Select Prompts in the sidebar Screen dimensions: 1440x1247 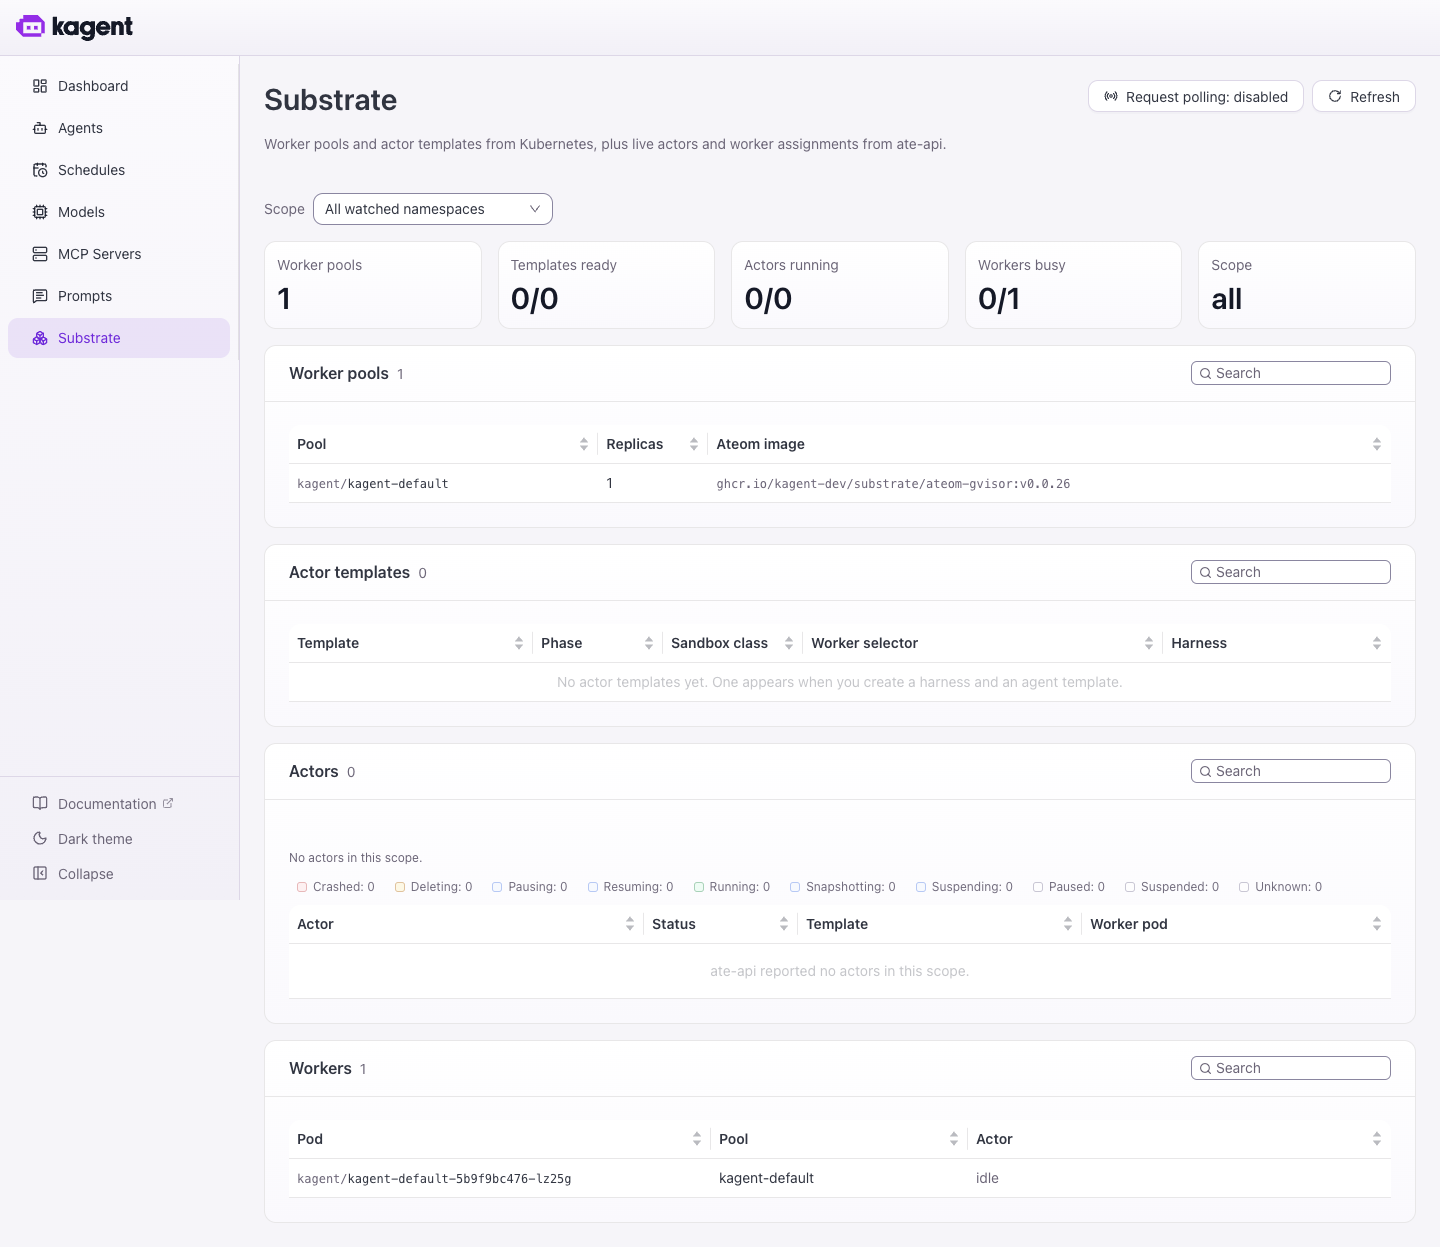click(119, 296)
